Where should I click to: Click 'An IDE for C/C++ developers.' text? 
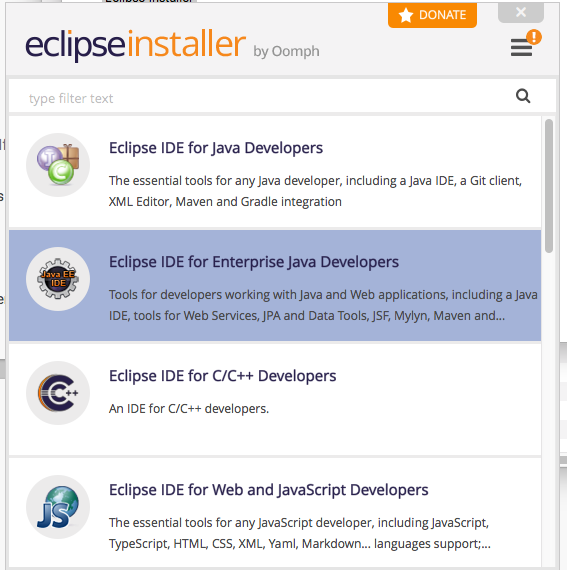189,409
